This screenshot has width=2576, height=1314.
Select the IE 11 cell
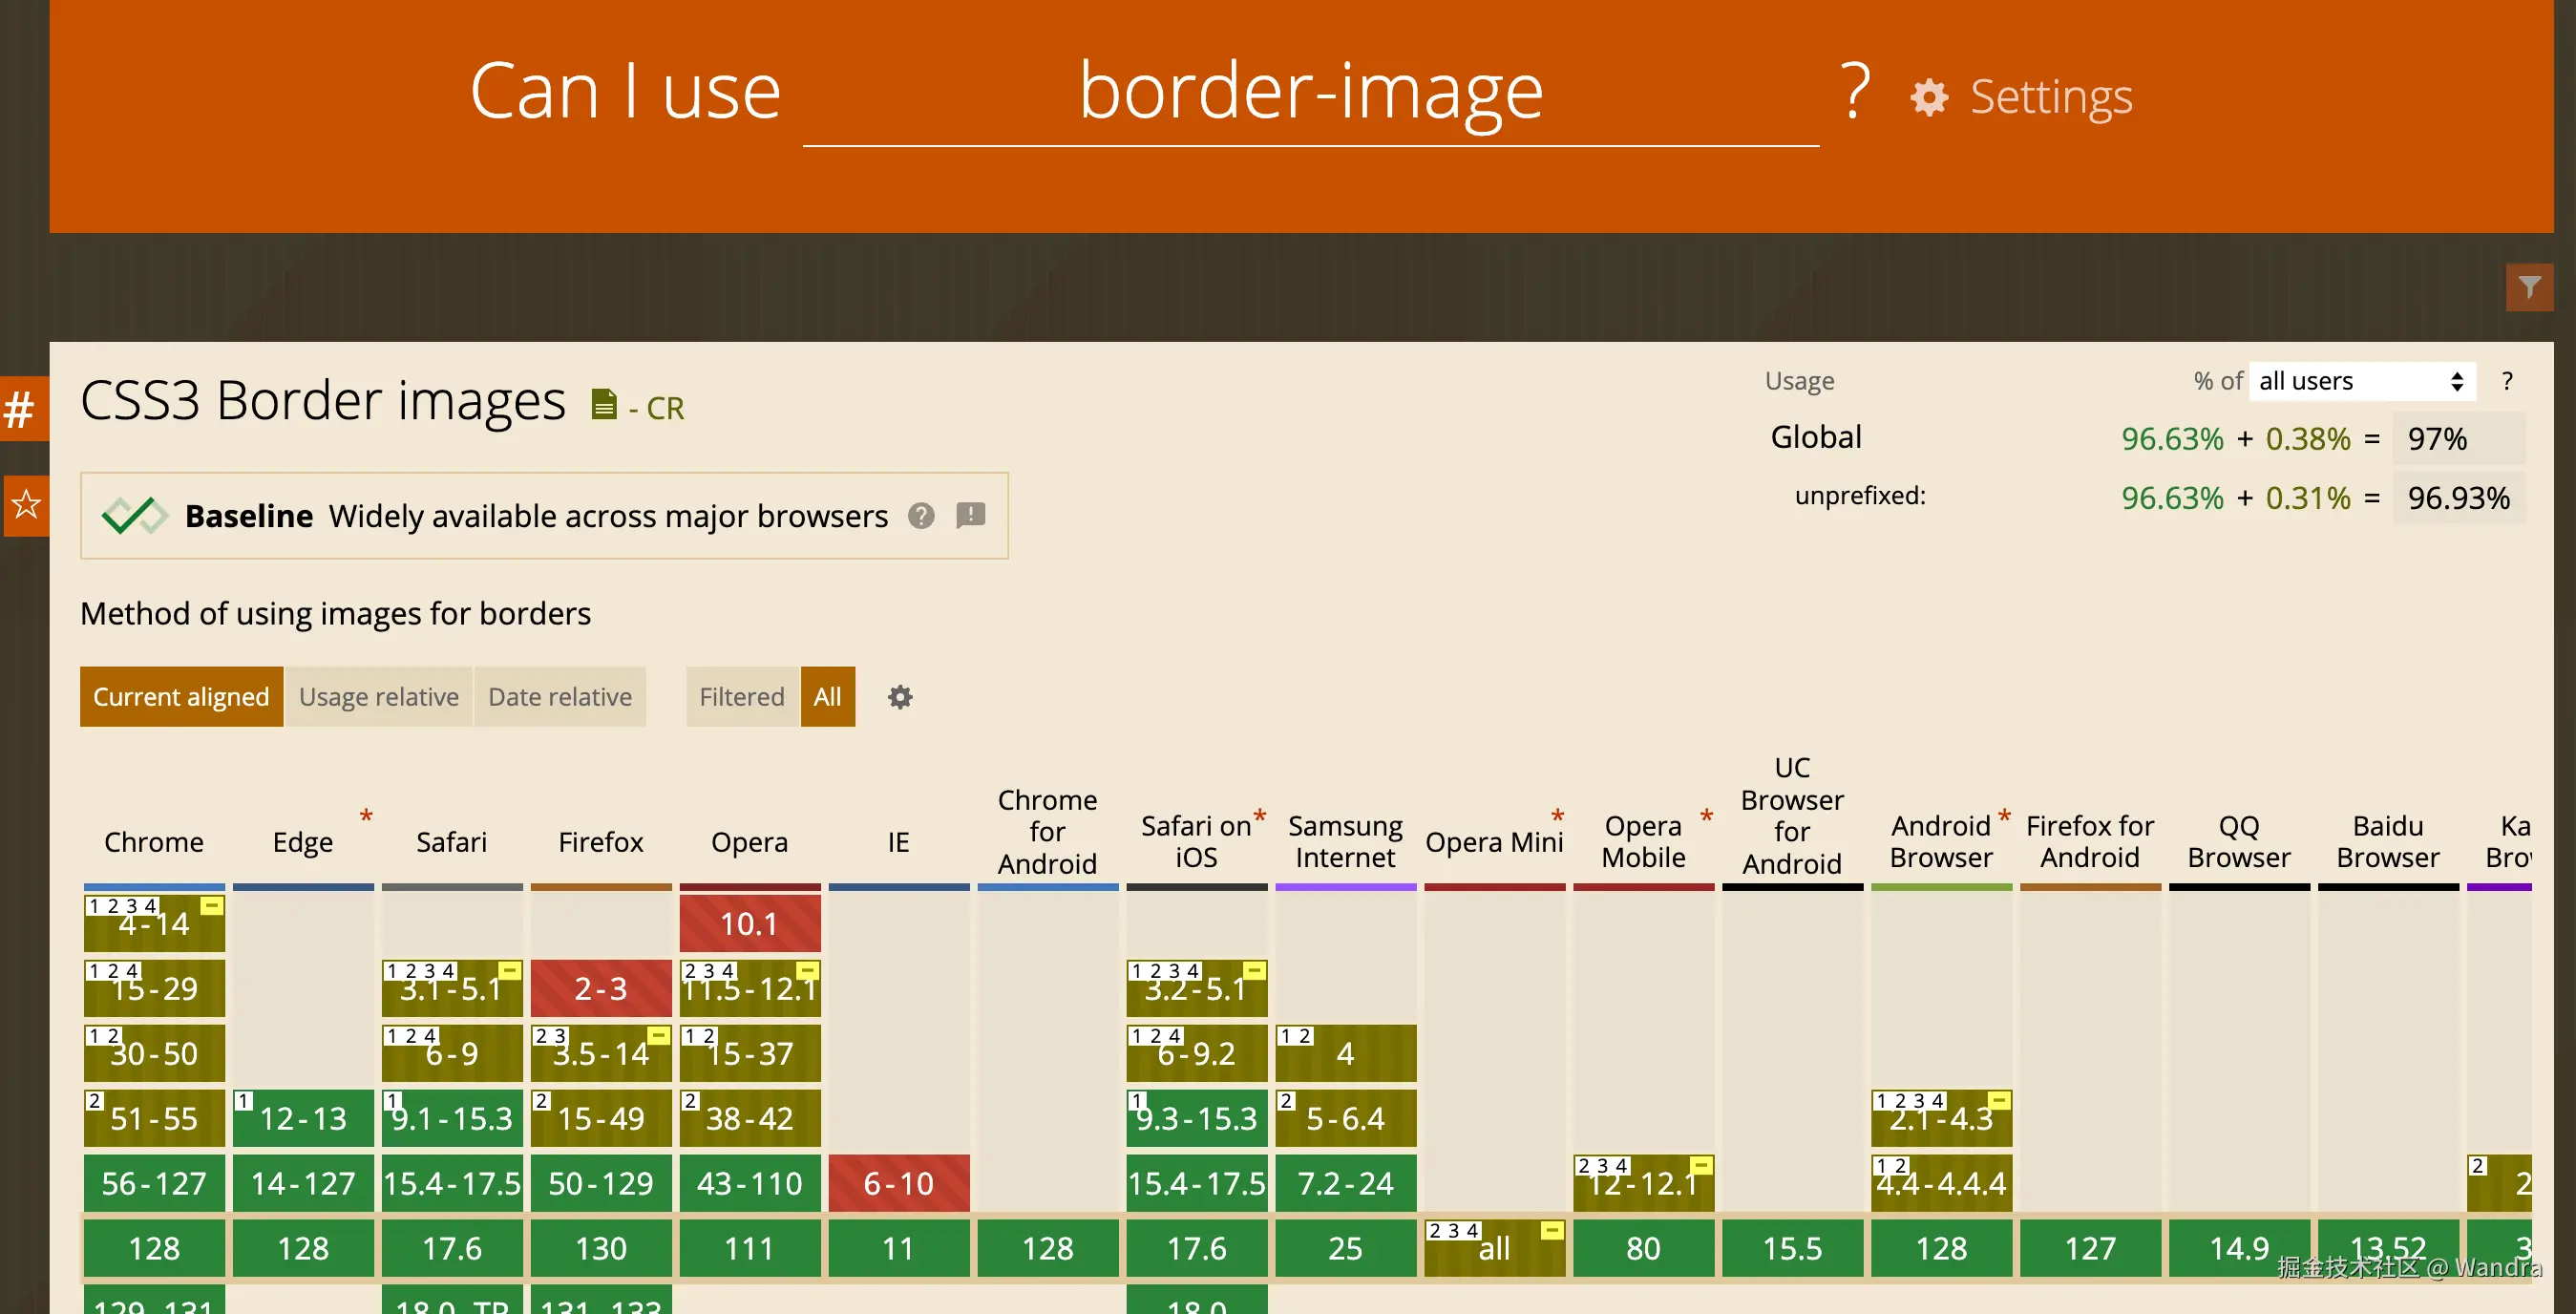[899, 1248]
